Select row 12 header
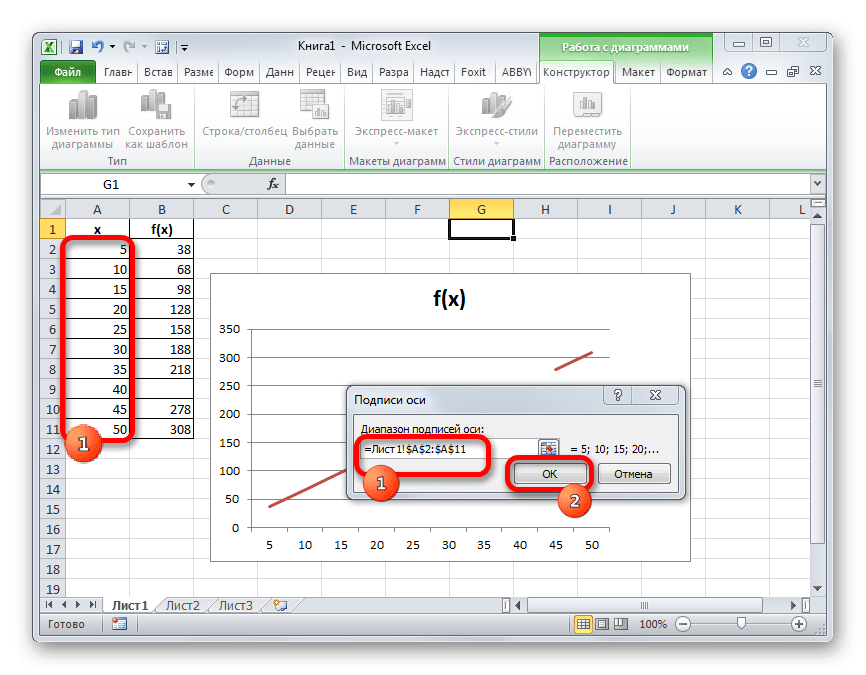866x675 pixels. [x=53, y=449]
